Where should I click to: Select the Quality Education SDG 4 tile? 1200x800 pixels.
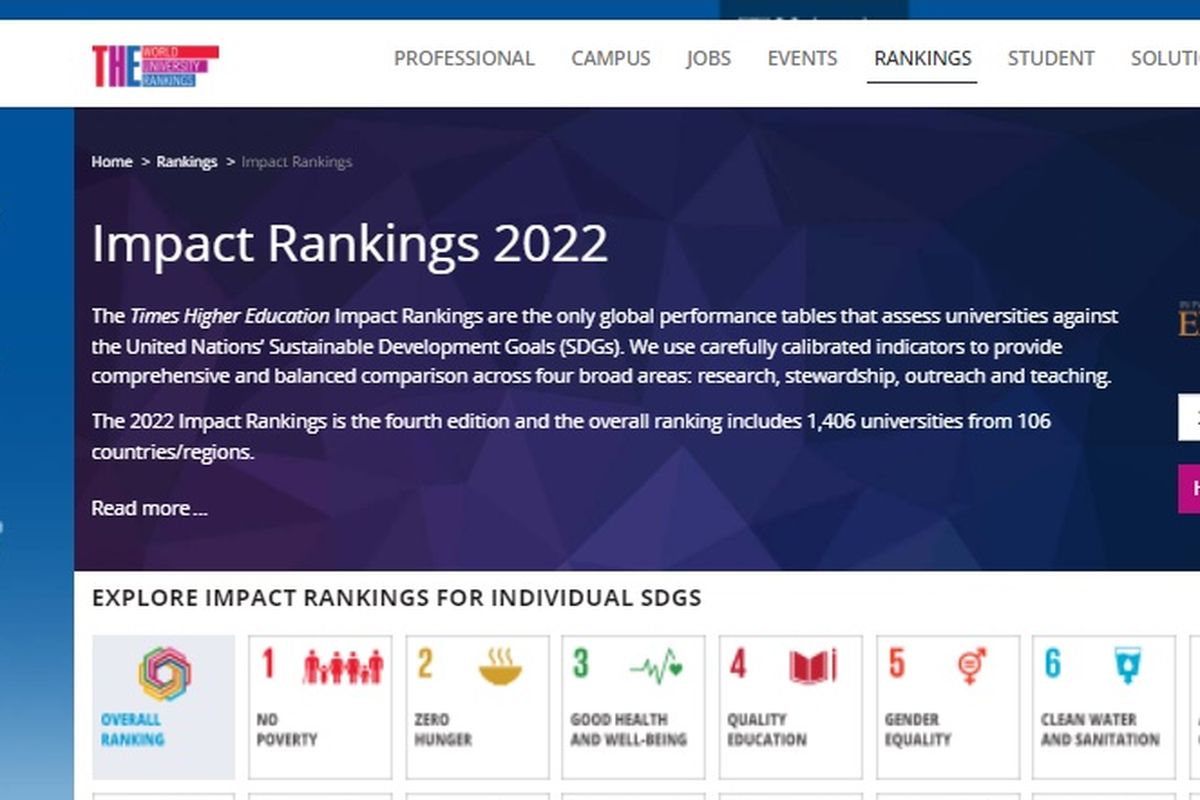point(790,707)
